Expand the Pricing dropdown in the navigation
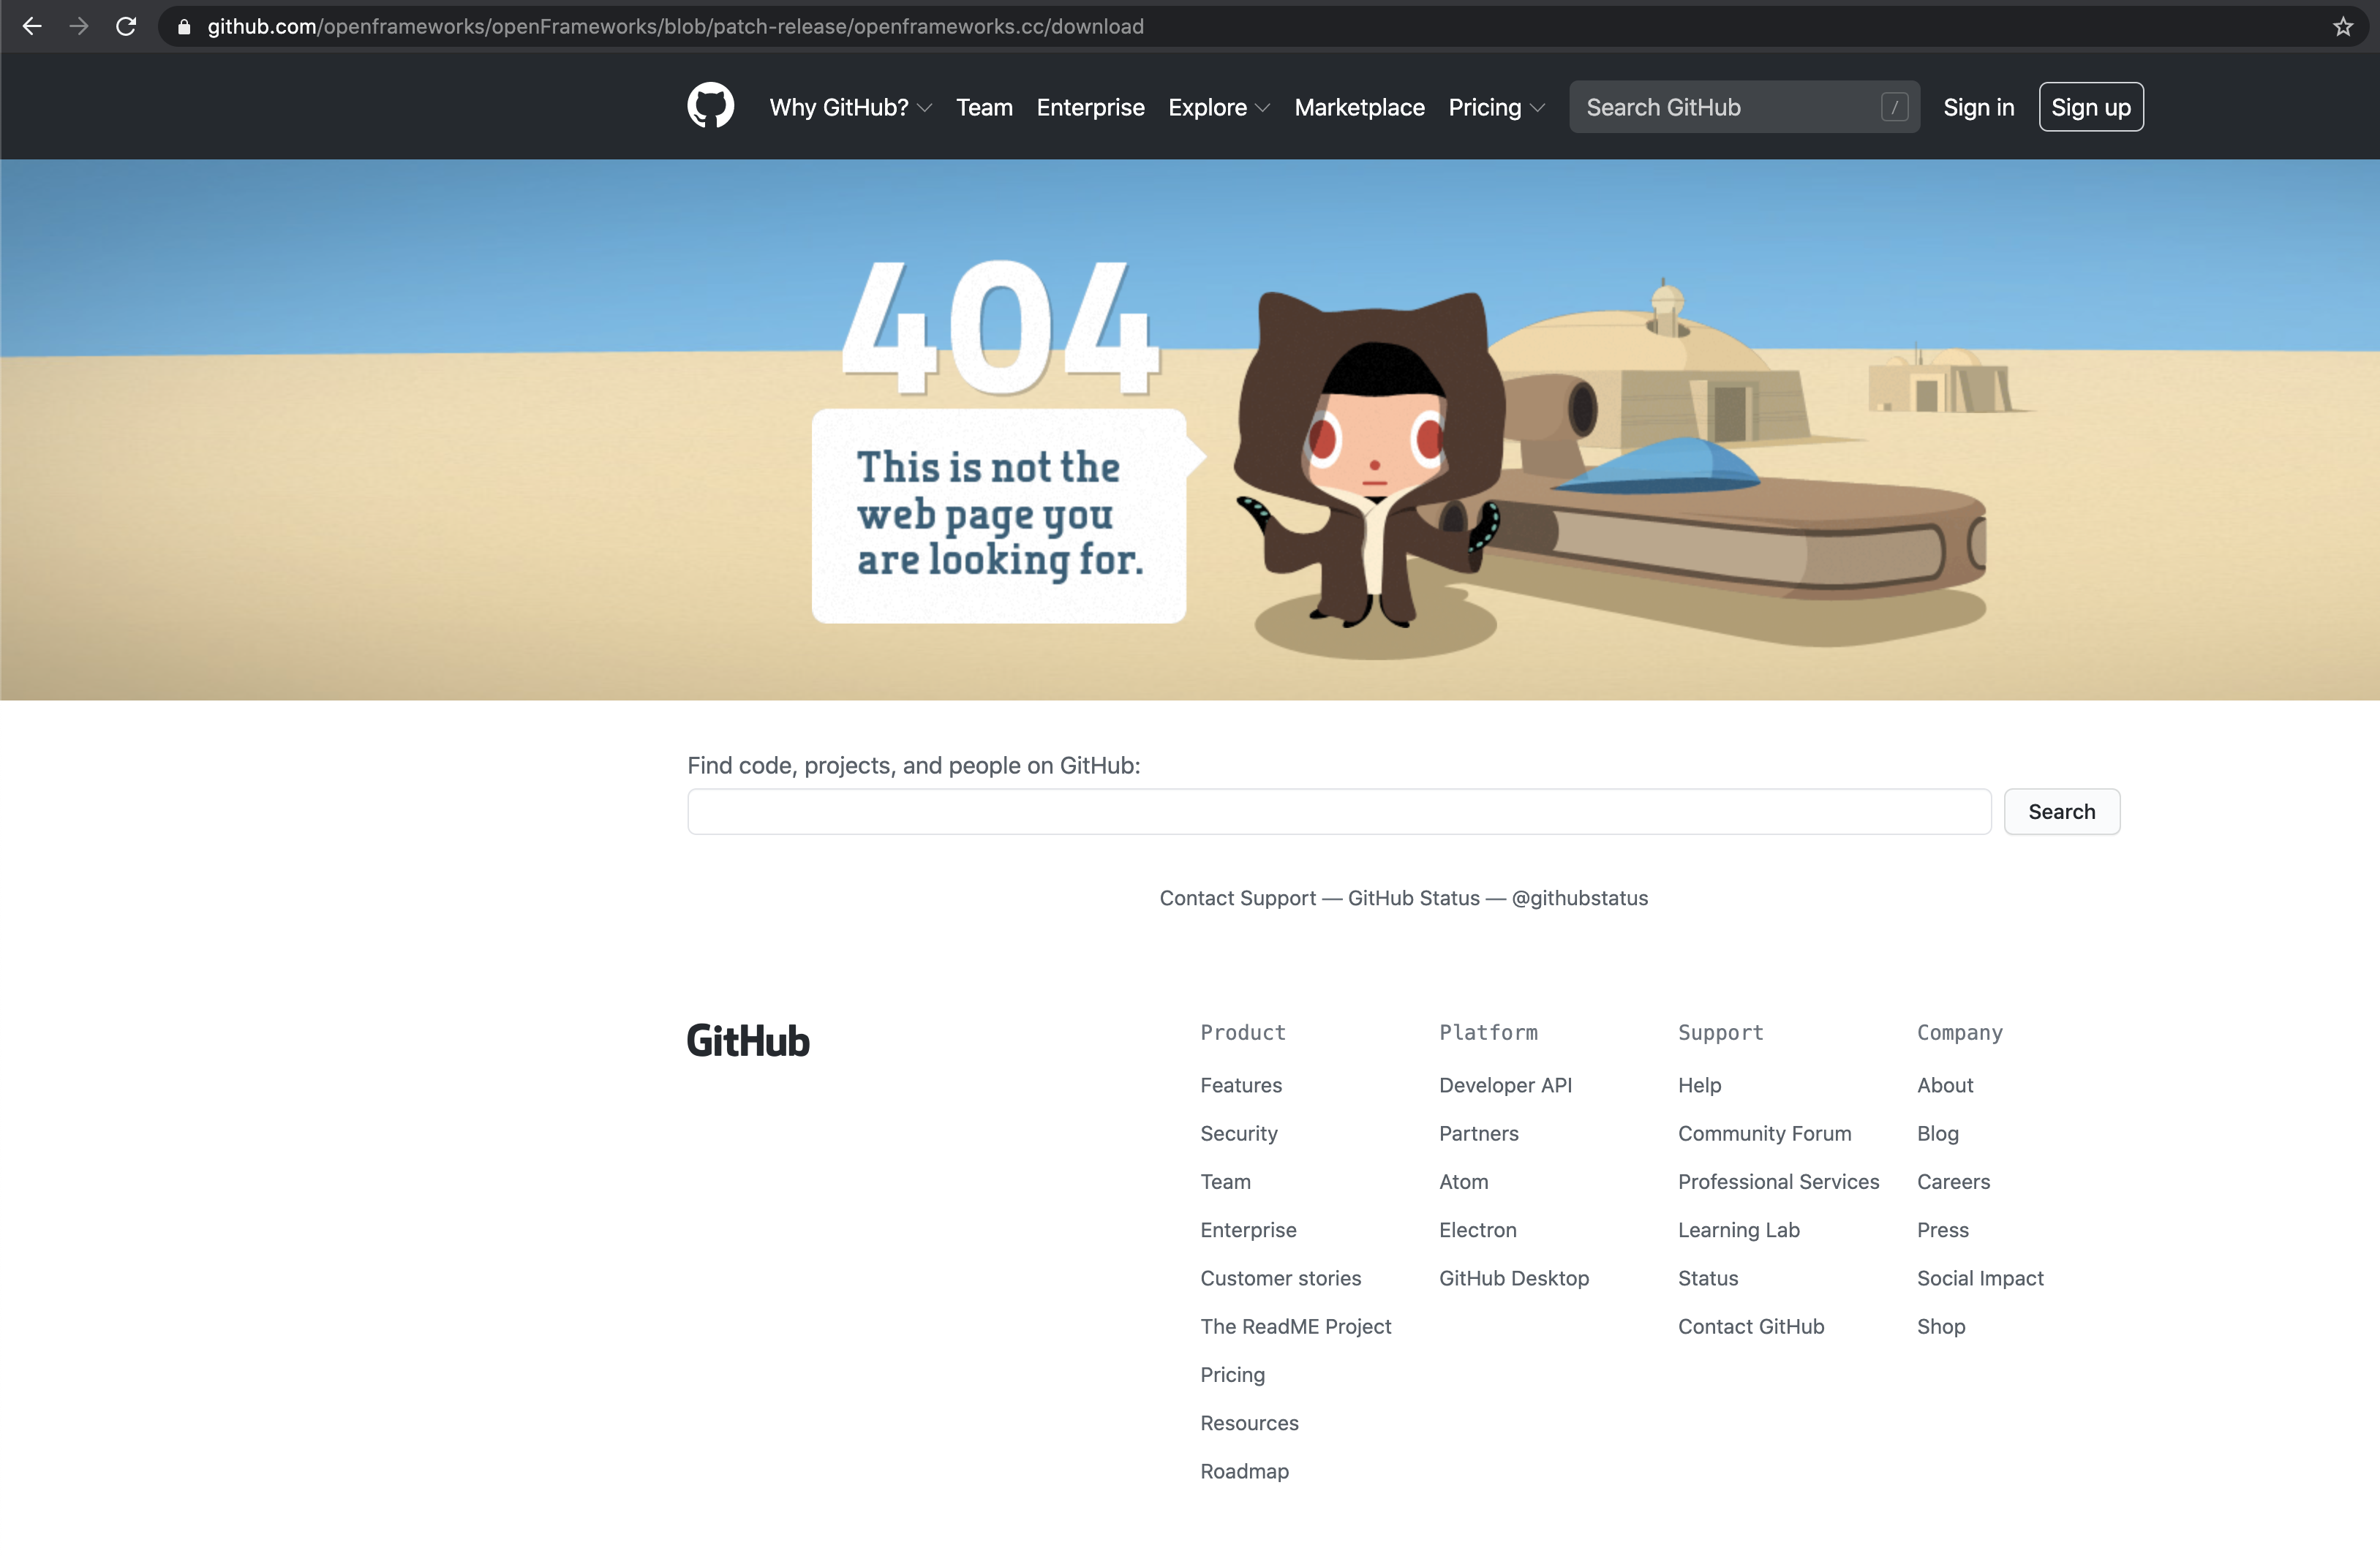The width and height of the screenshot is (2380, 1556). point(1495,107)
